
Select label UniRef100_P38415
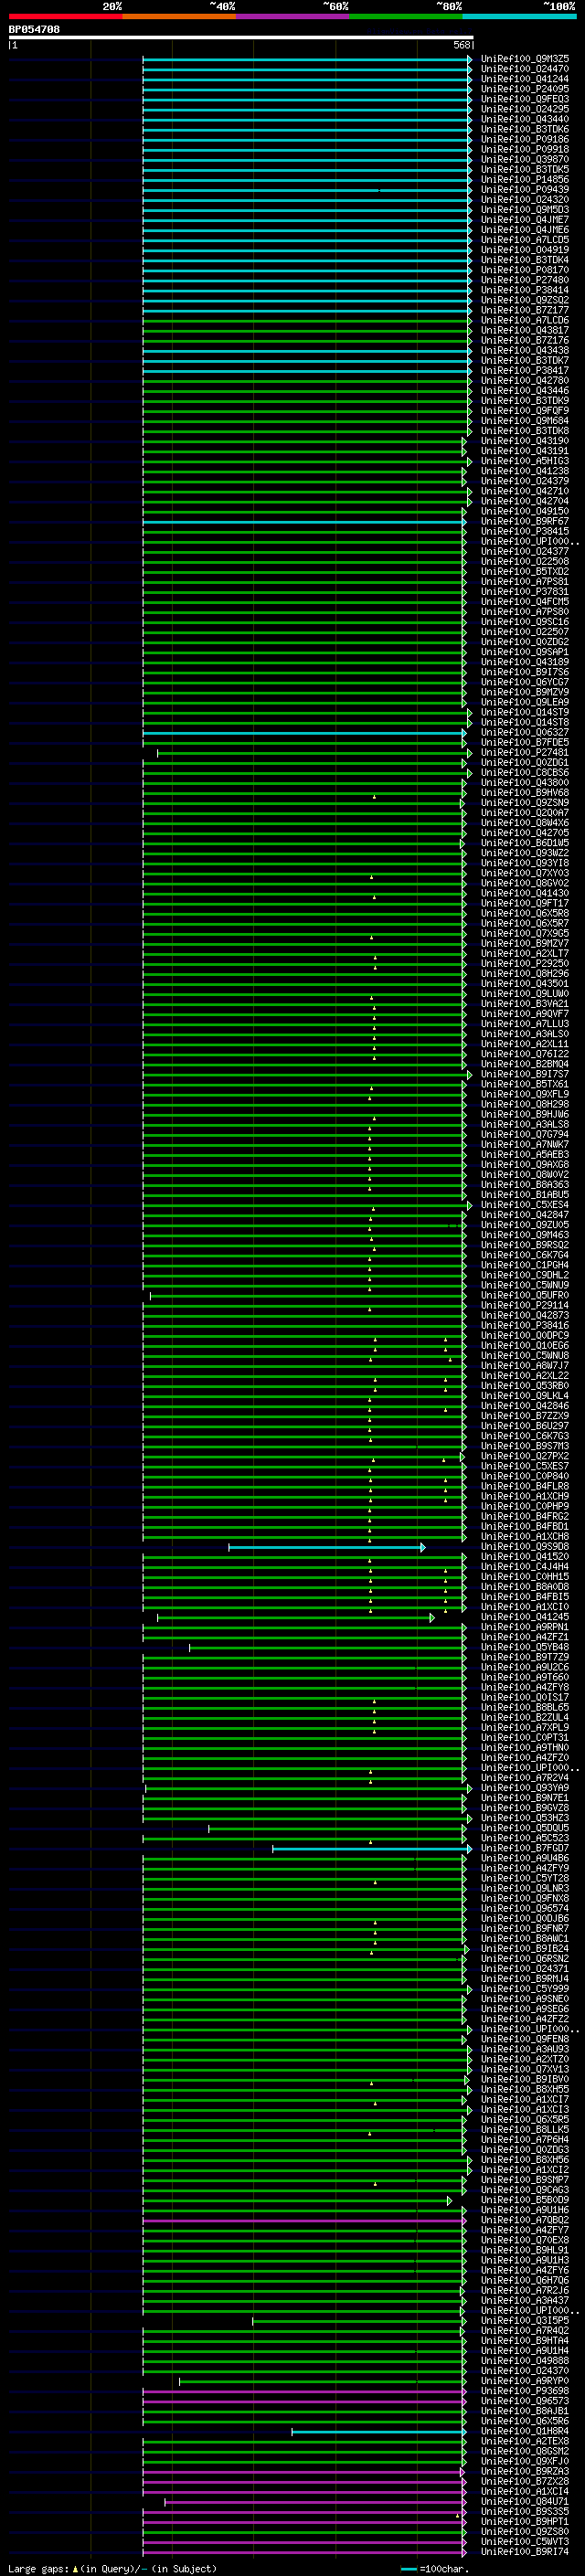(x=525, y=531)
